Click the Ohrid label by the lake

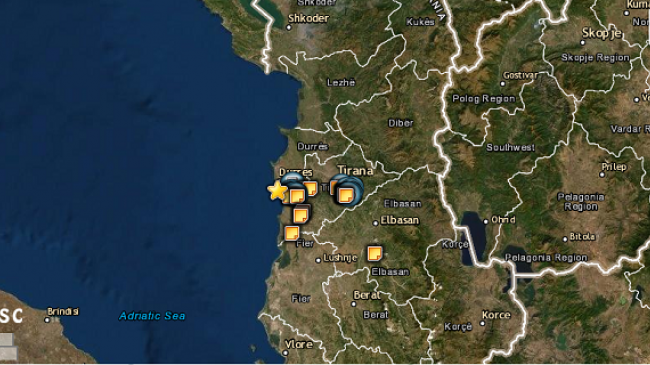(503, 220)
